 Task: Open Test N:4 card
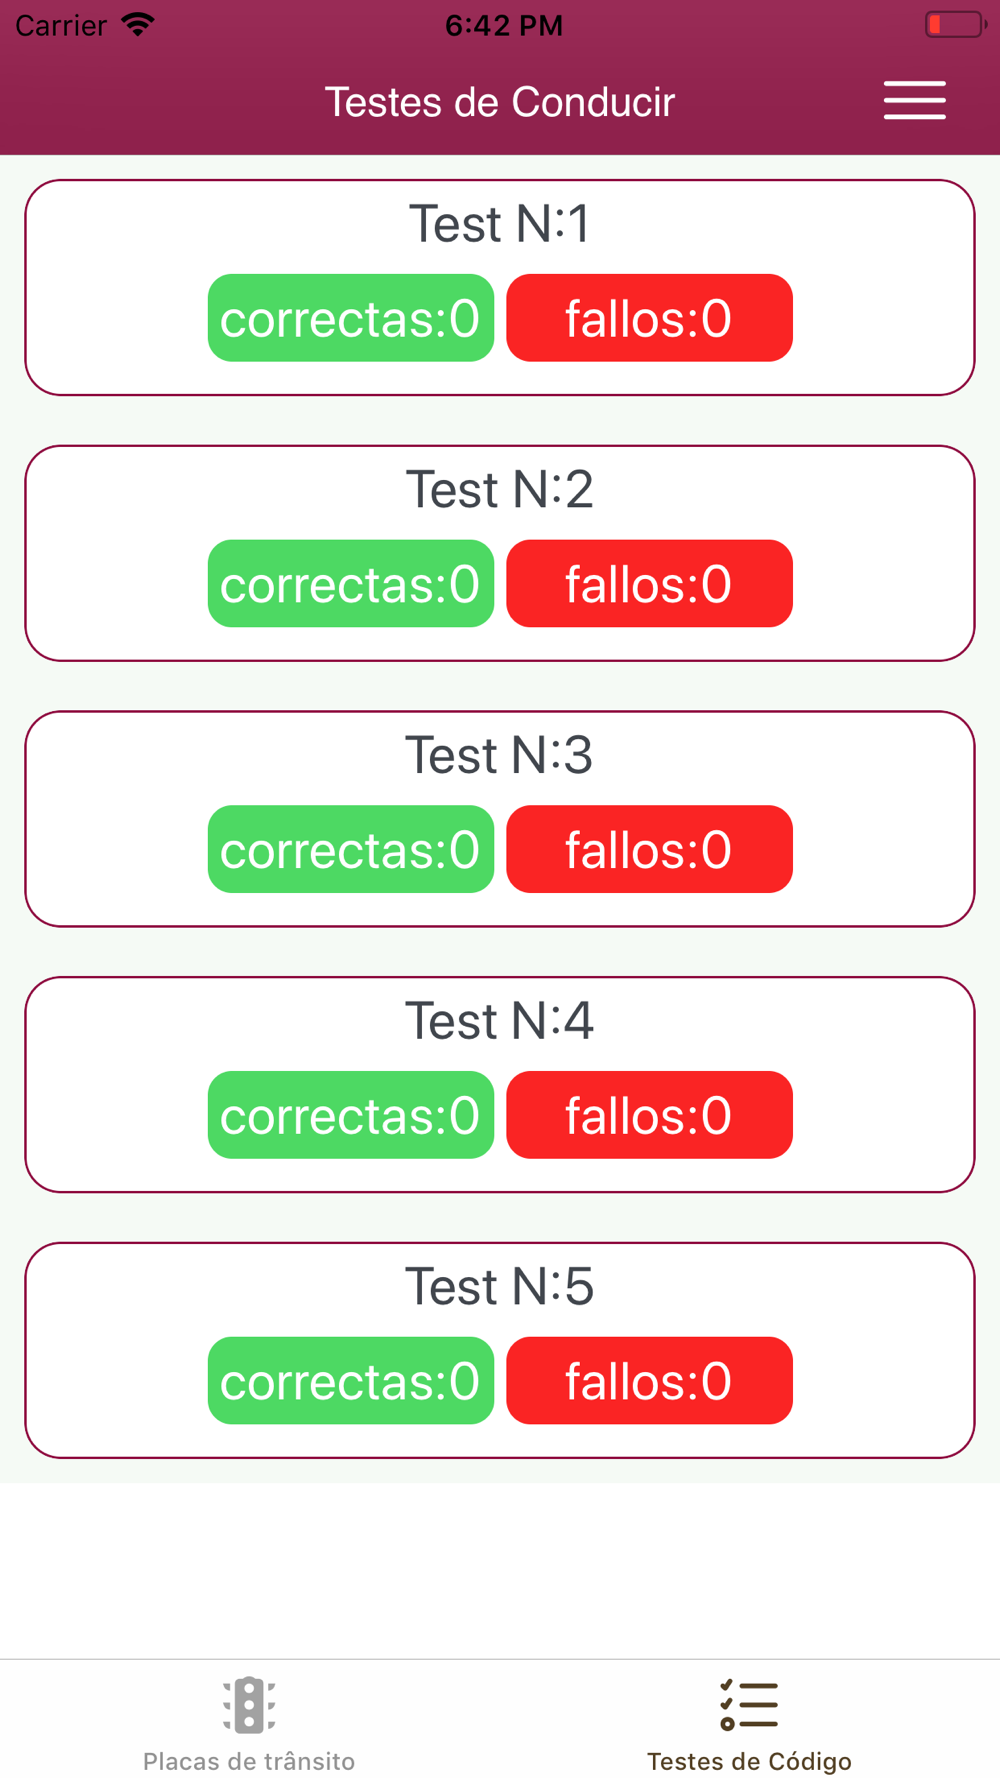point(500,1085)
